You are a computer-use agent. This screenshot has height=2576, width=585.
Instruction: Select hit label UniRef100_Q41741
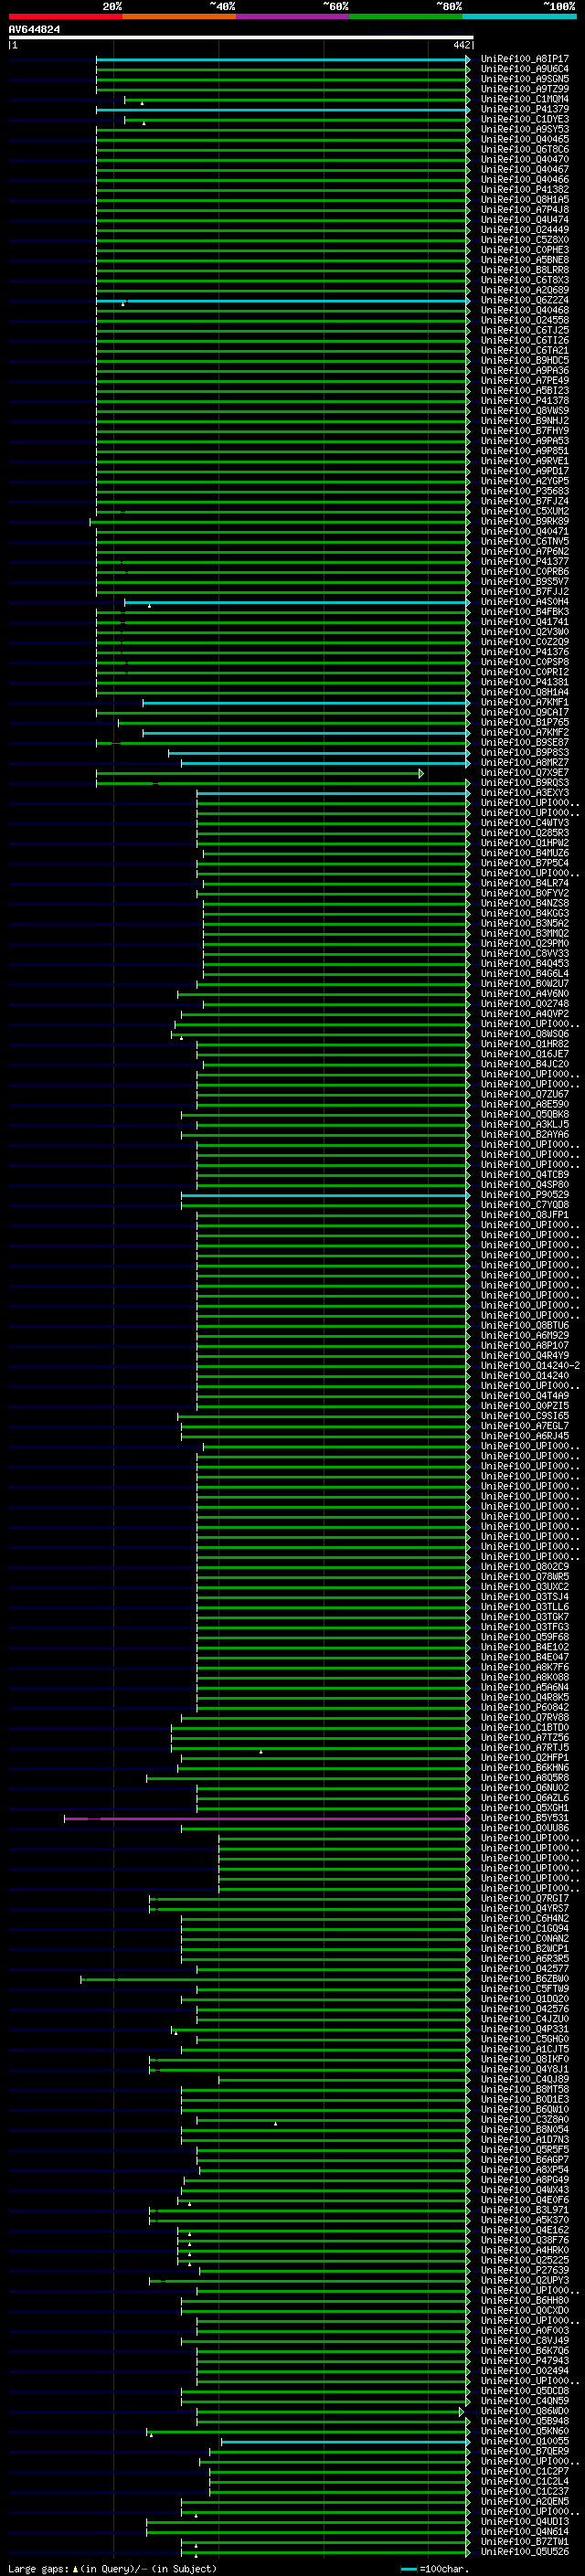[x=524, y=622]
